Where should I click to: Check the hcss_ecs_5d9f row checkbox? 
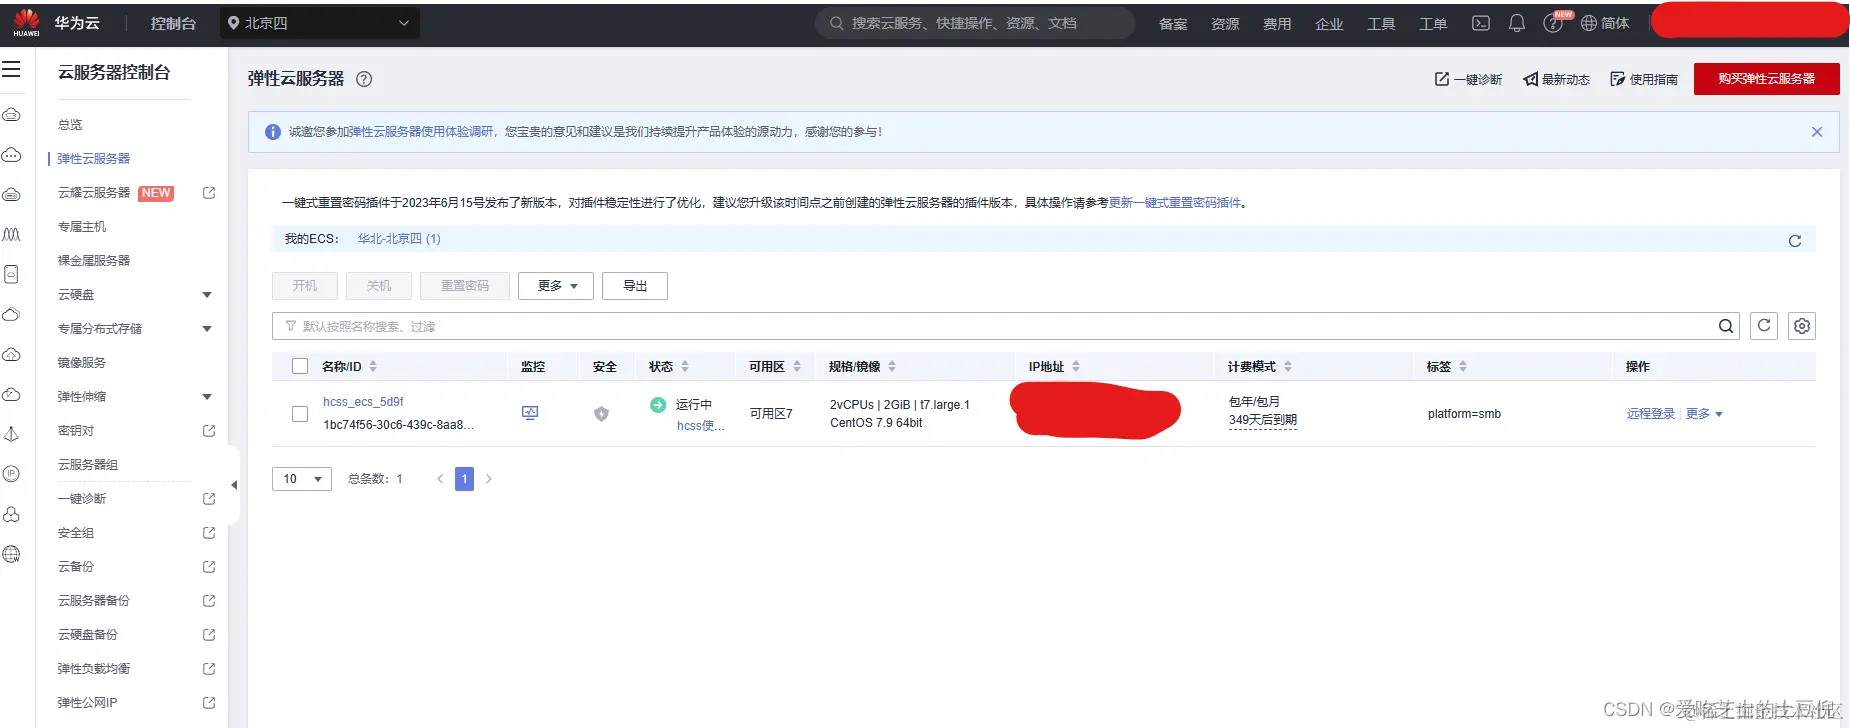coord(300,413)
